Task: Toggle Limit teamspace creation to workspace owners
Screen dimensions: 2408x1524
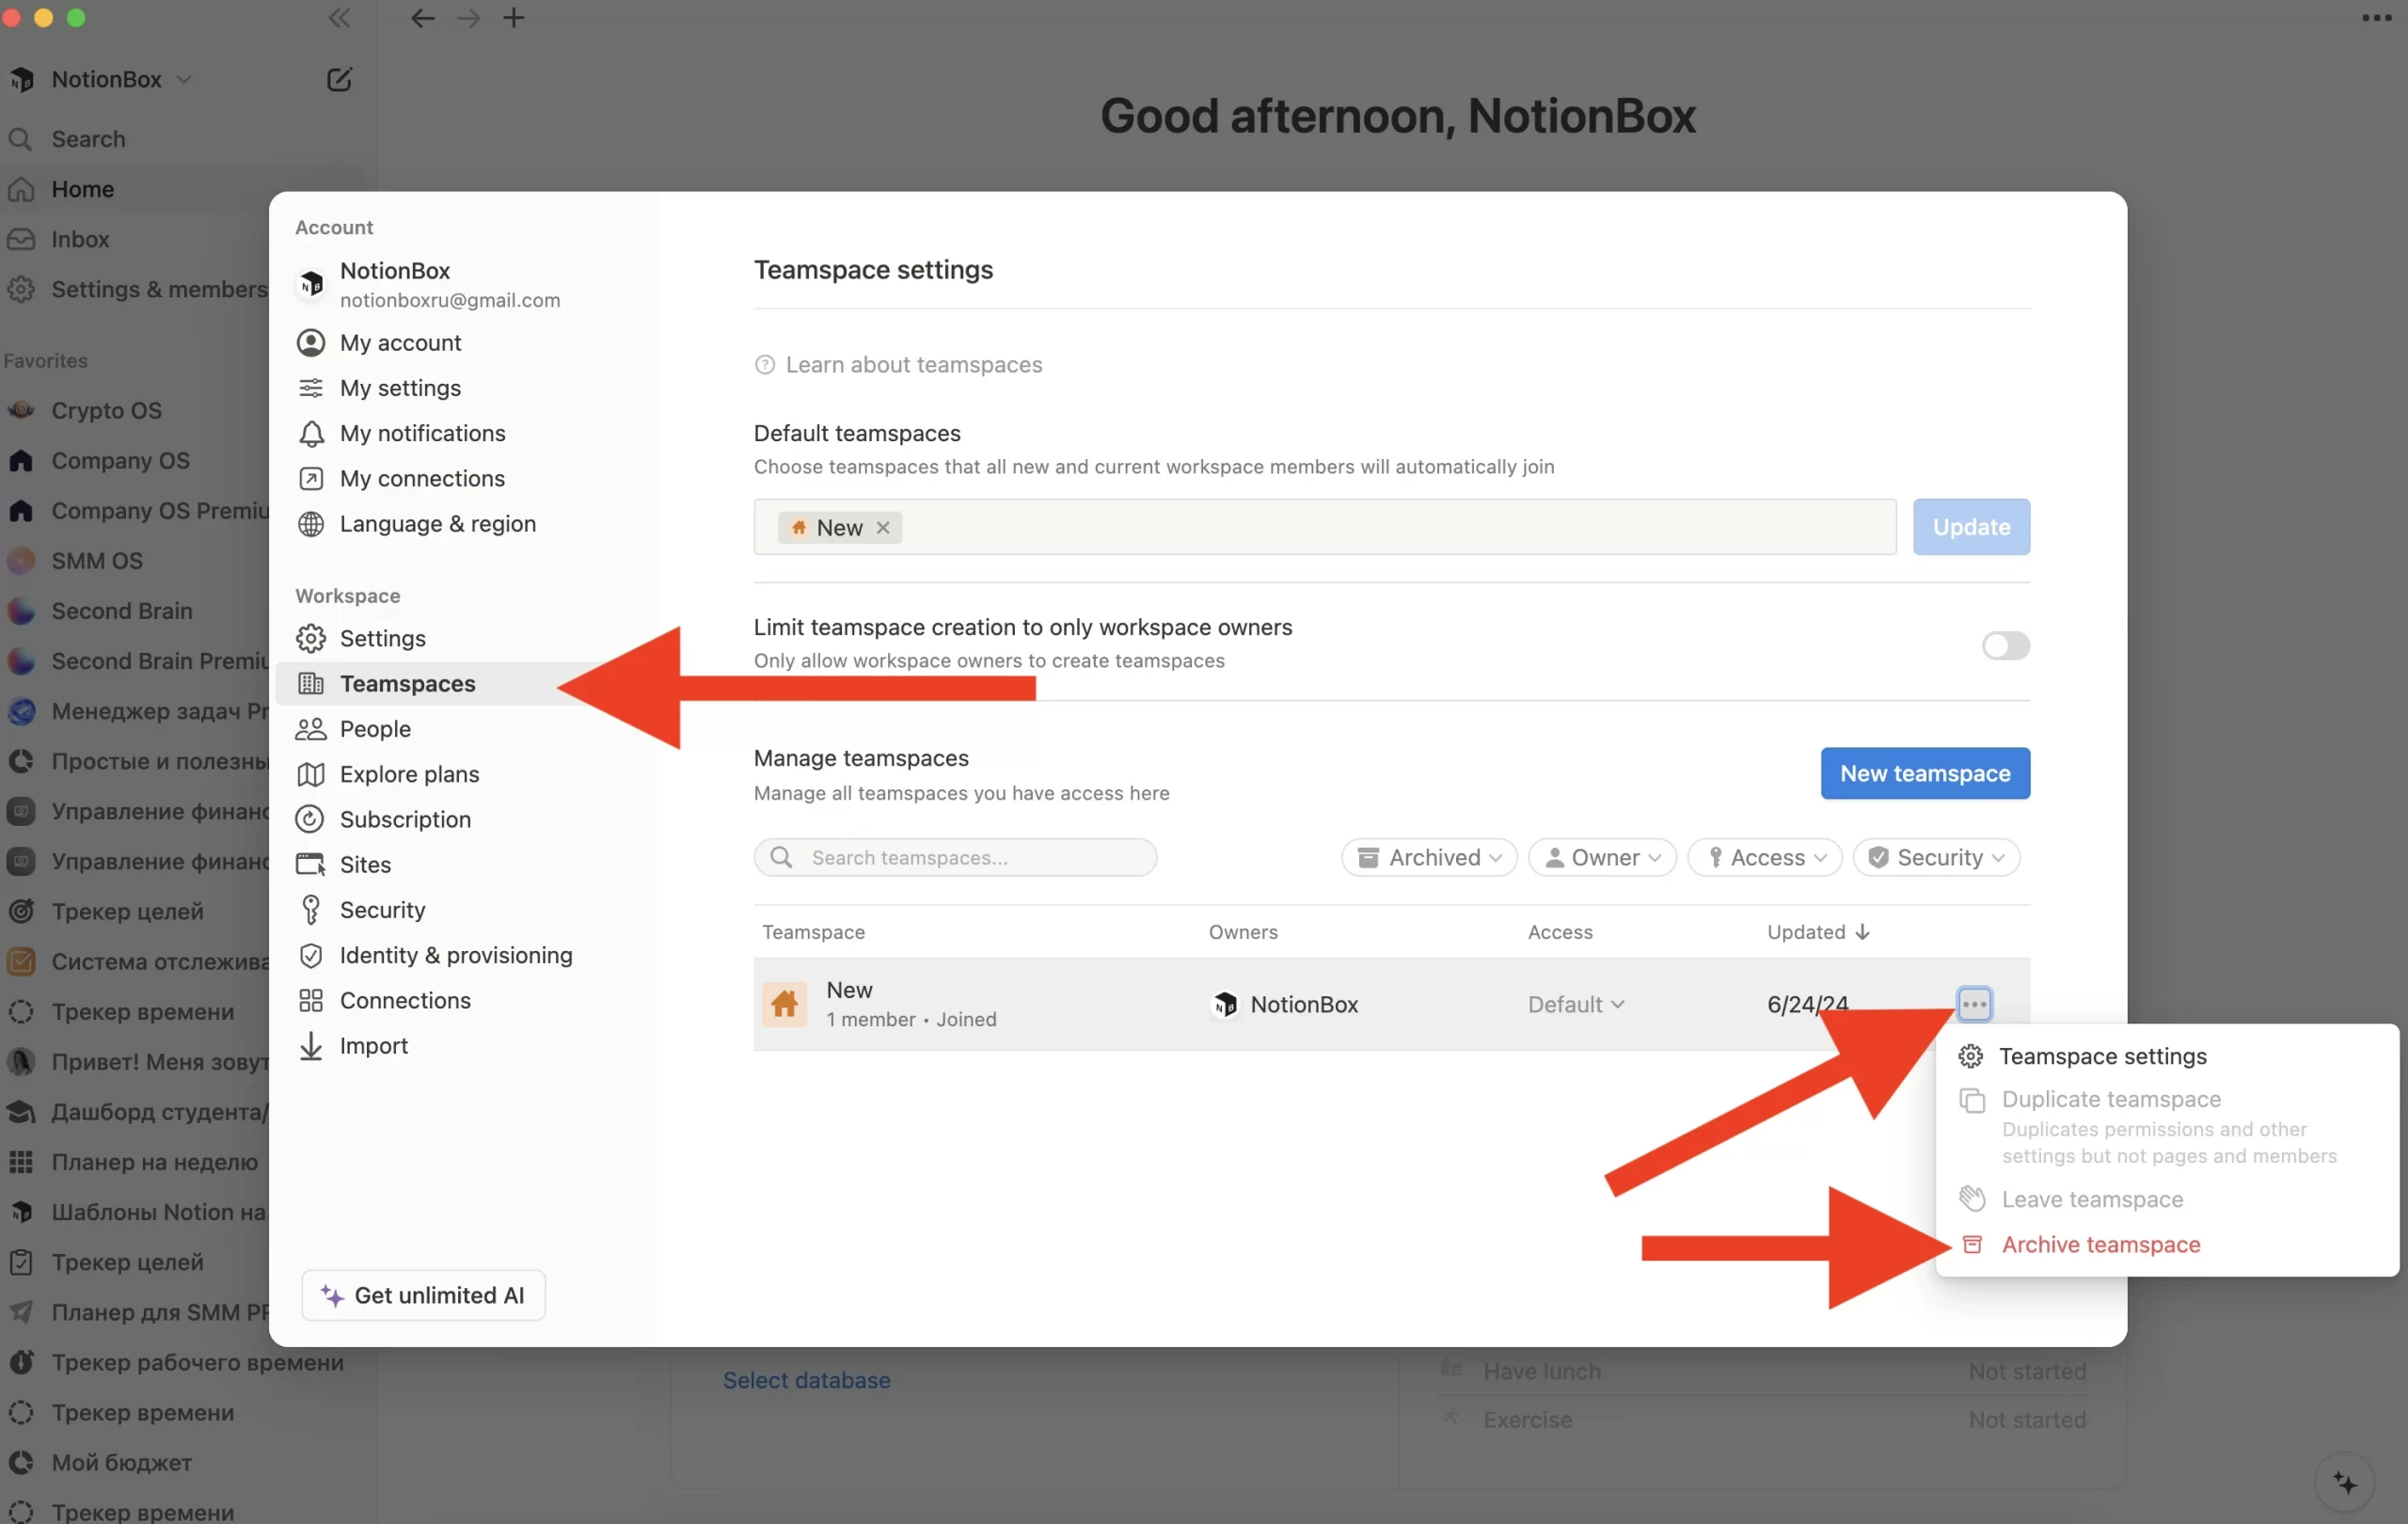Action: pos(2005,645)
